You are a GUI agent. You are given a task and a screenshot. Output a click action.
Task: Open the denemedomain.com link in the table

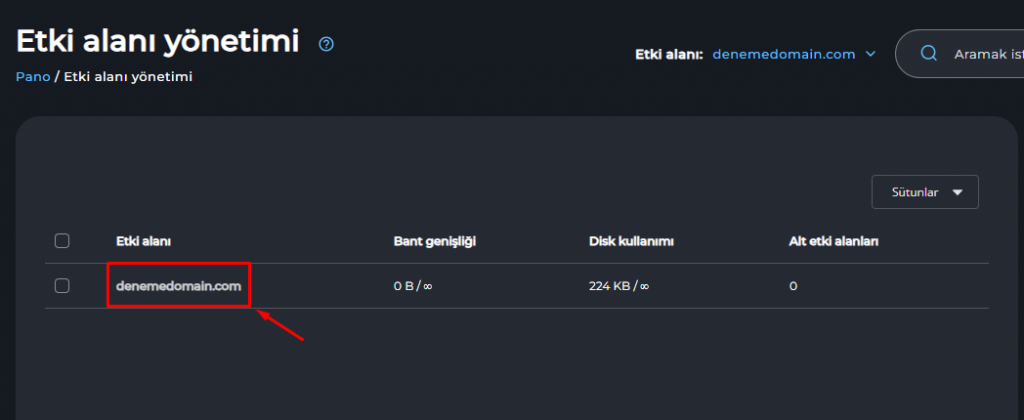[x=178, y=285]
